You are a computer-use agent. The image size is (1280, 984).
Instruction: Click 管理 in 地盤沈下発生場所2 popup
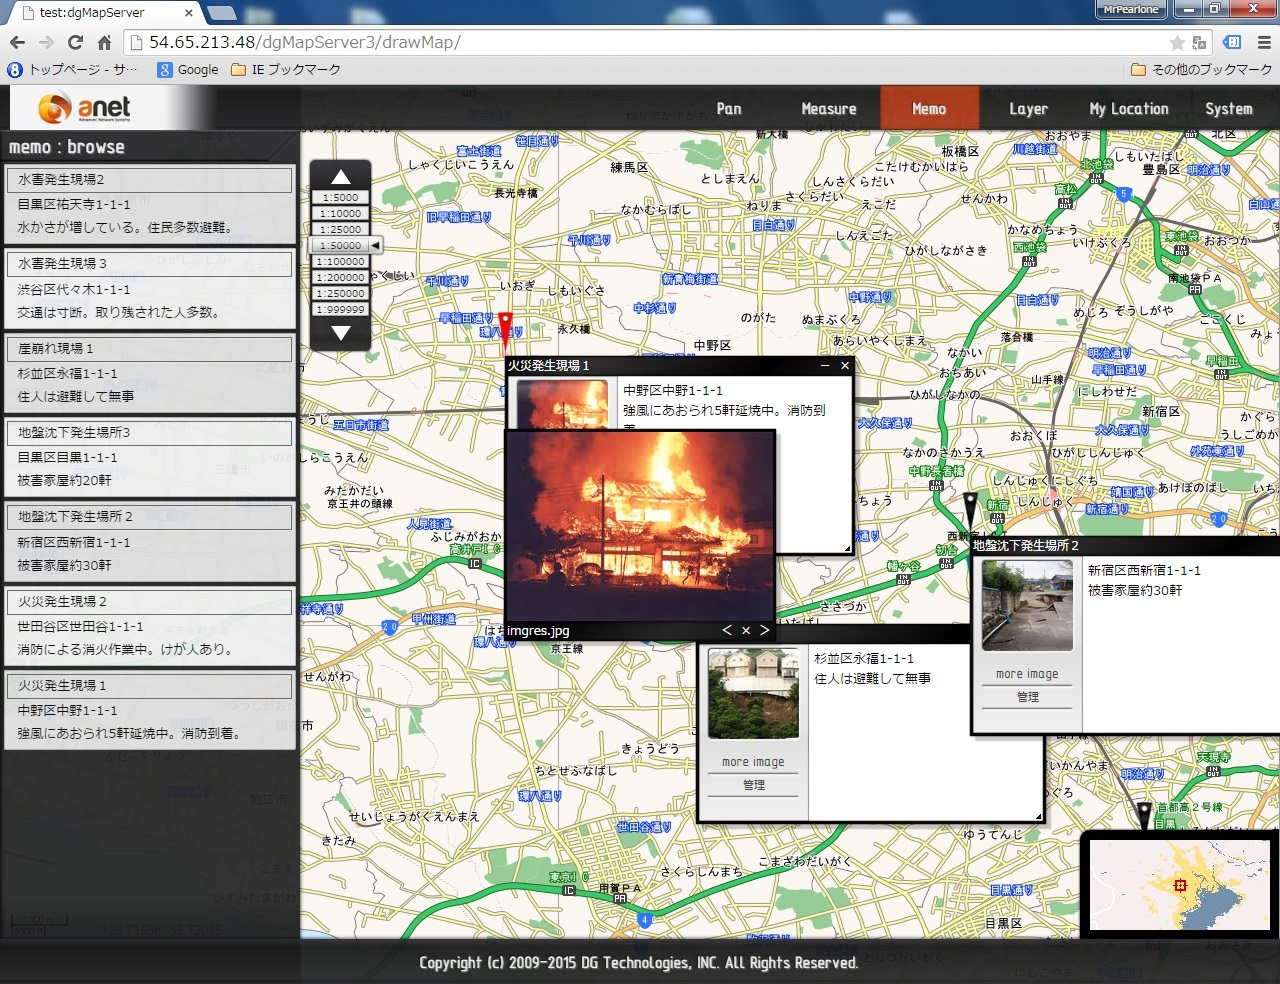[x=1027, y=697]
